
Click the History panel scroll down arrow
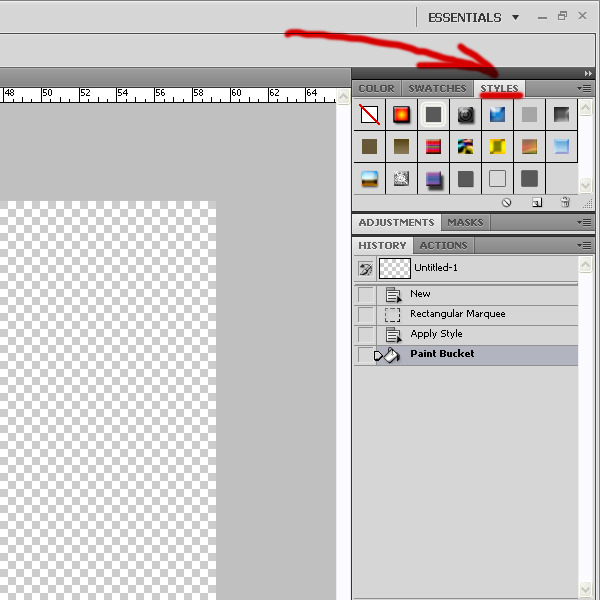[585, 589]
